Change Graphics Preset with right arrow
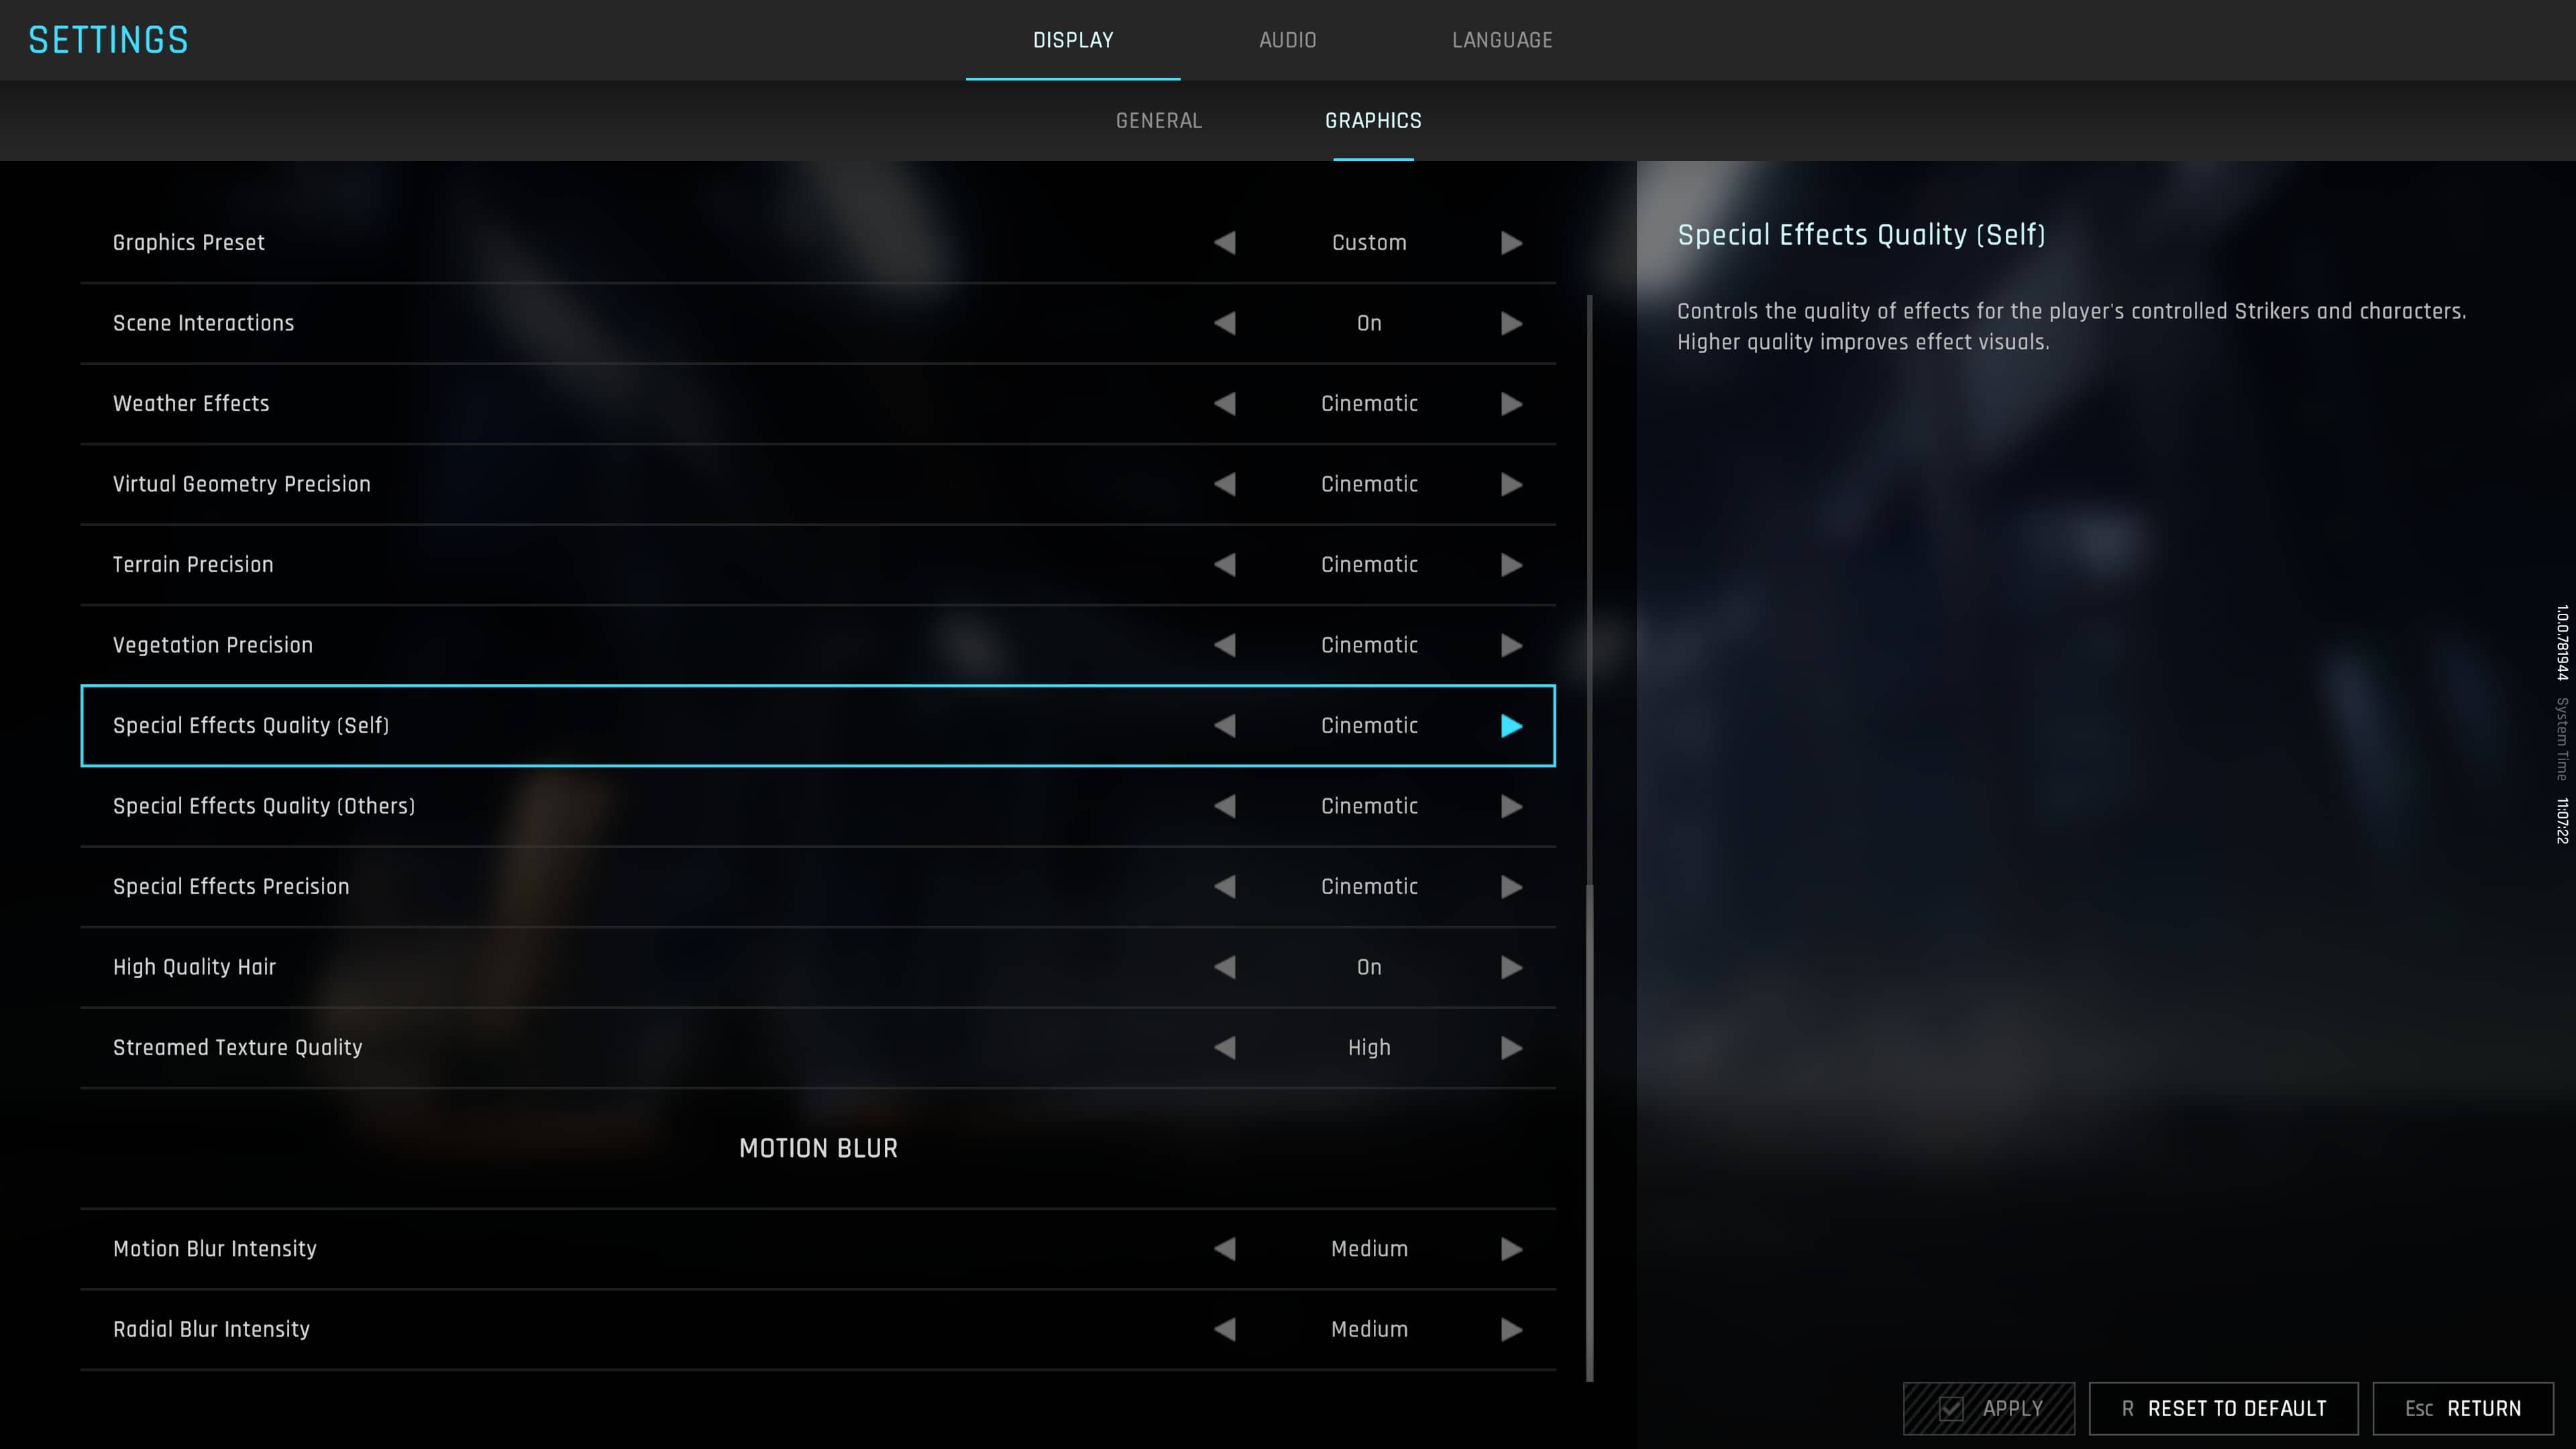The height and width of the screenshot is (1449, 2576). coord(1511,243)
